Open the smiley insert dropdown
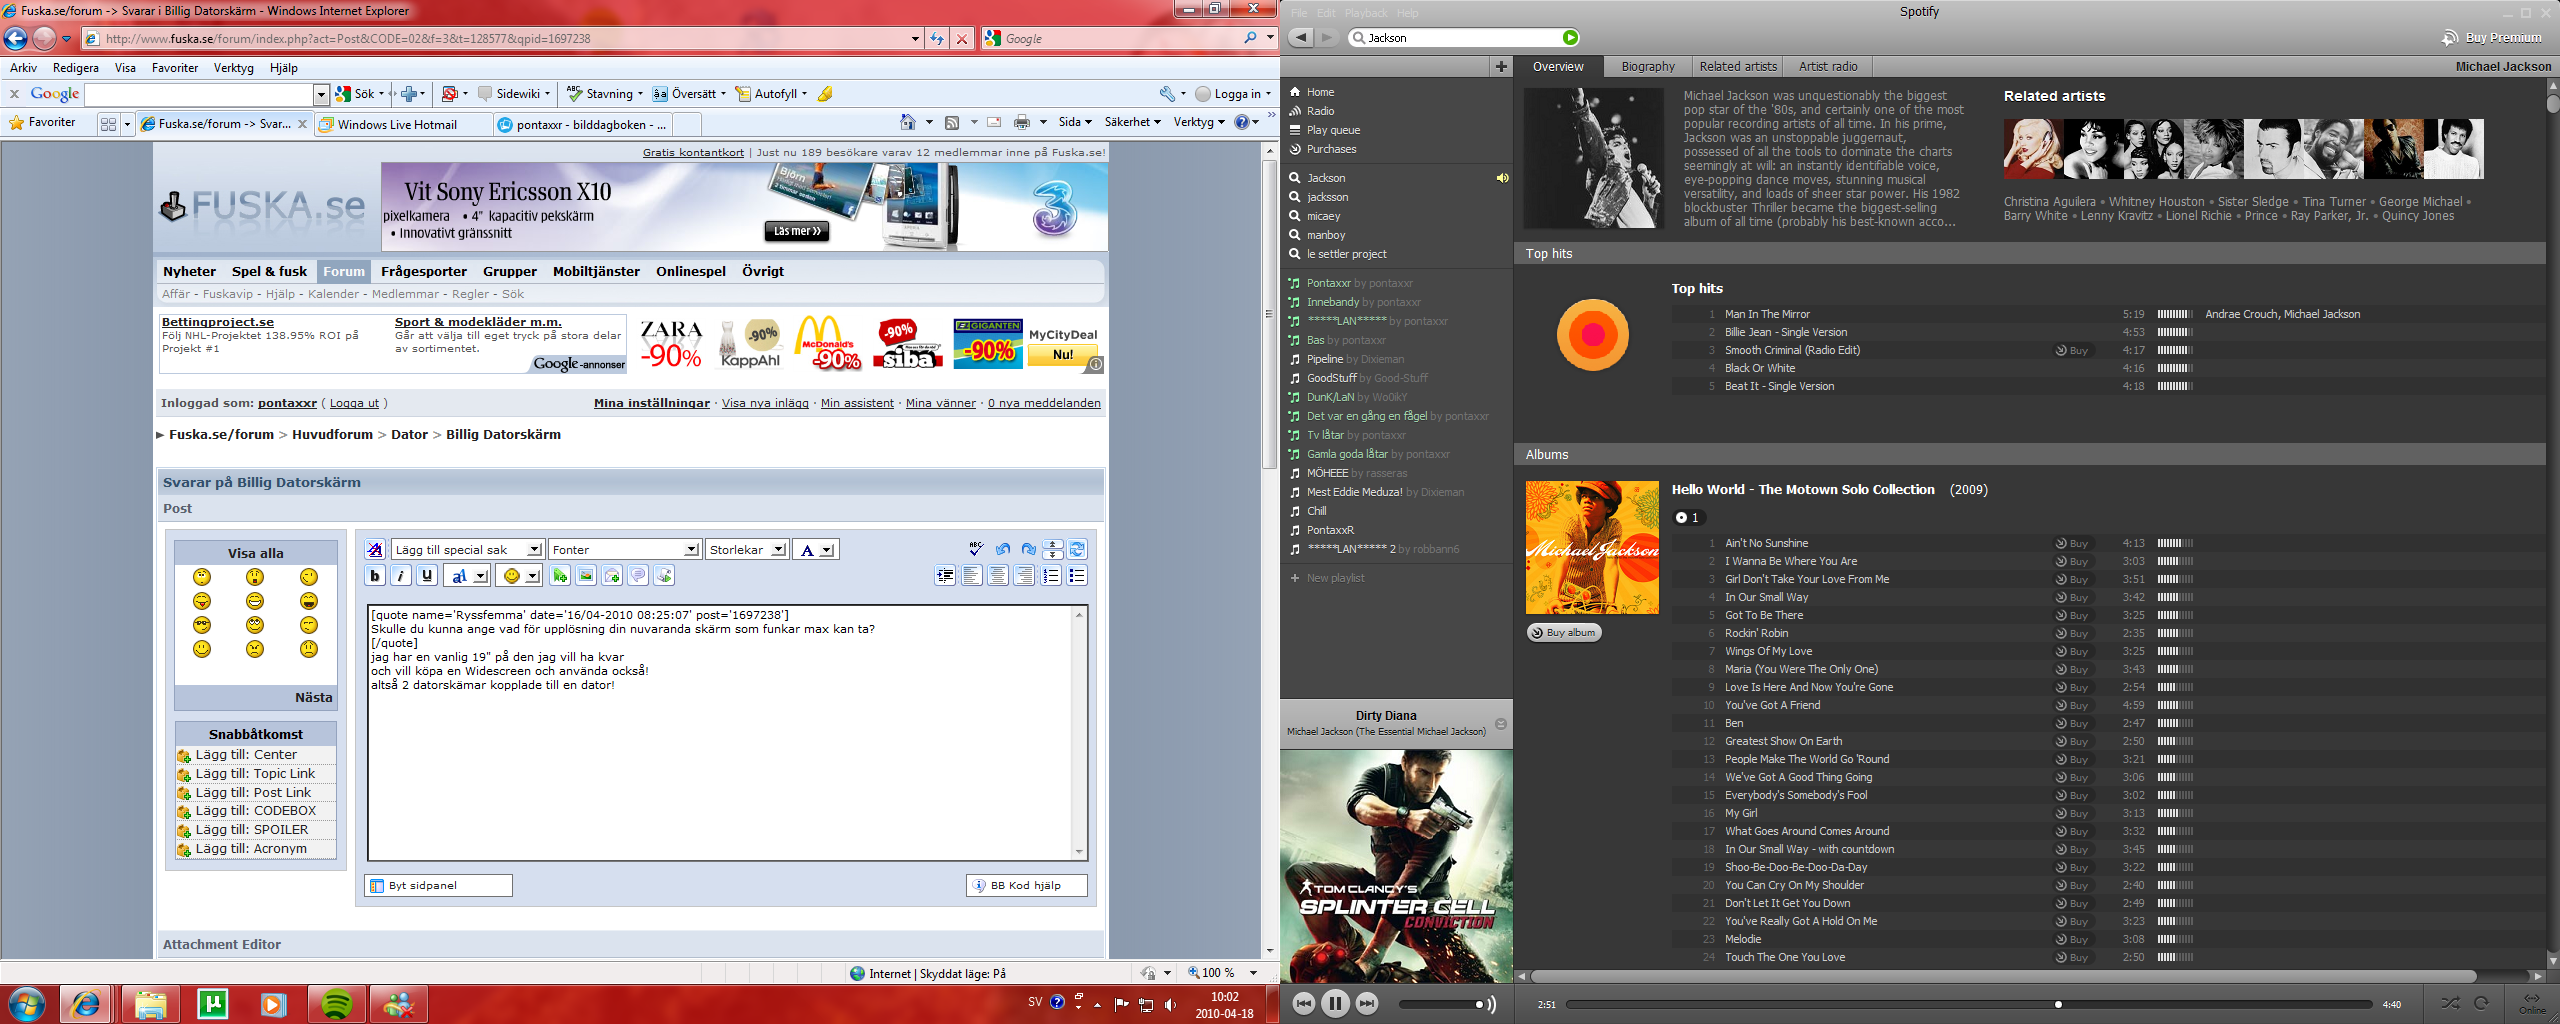Viewport: 2560px width, 1024px height. (519, 575)
